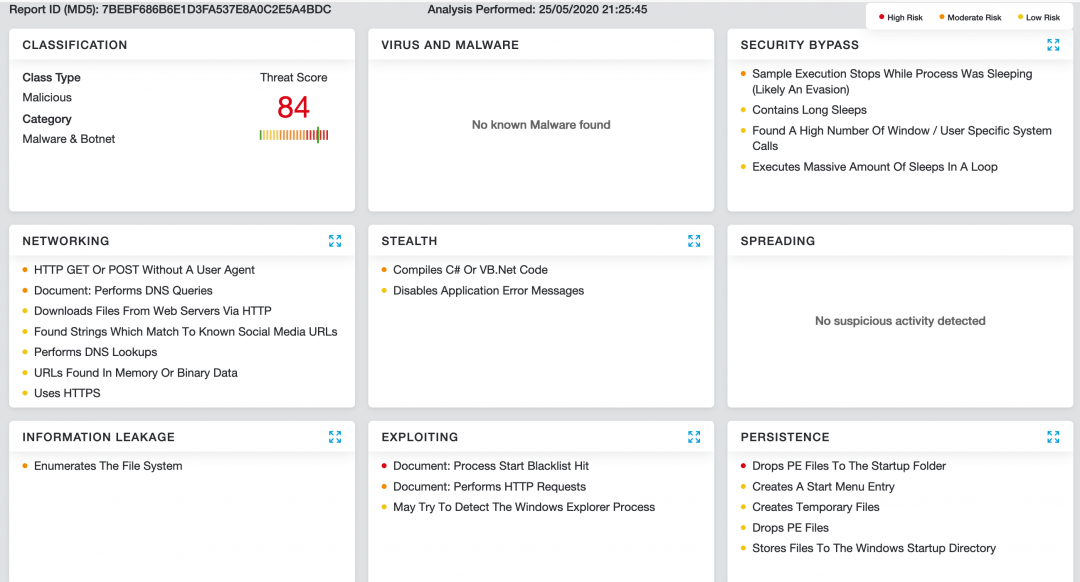
Task: Click the 'Threat Score' label
Action: [x=293, y=78]
